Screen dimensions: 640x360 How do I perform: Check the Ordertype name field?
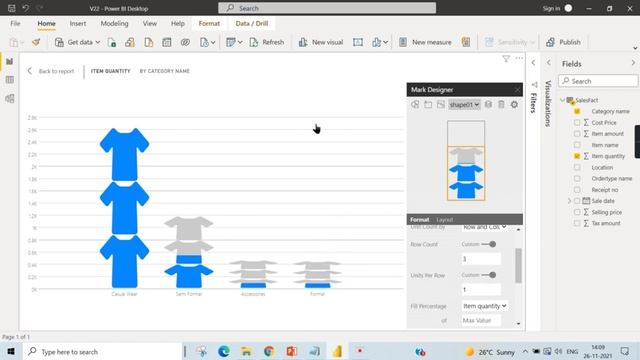pos(577,178)
